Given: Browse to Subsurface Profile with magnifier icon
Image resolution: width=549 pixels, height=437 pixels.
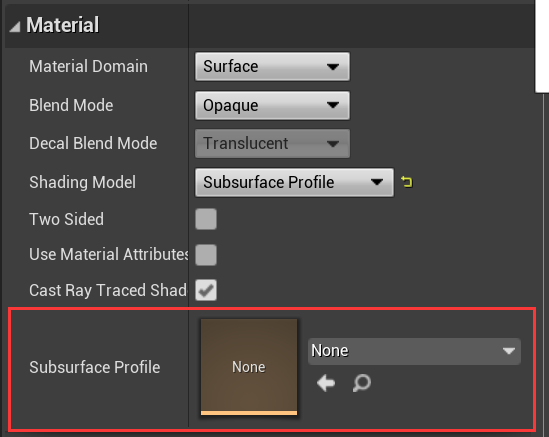Looking at the screenshot, I should [x=362, y=383].
